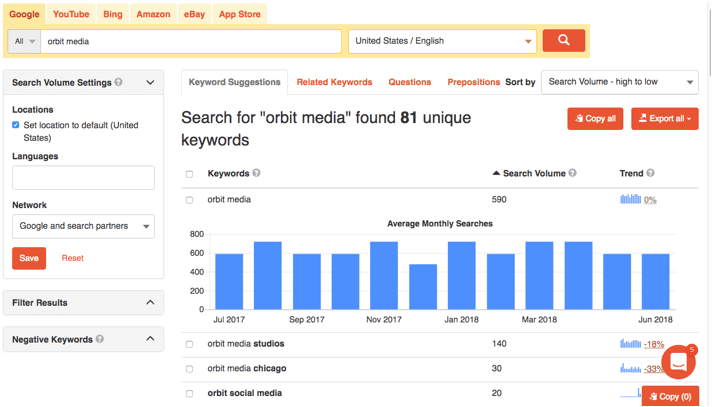Click the Save button

coord(29,258)
